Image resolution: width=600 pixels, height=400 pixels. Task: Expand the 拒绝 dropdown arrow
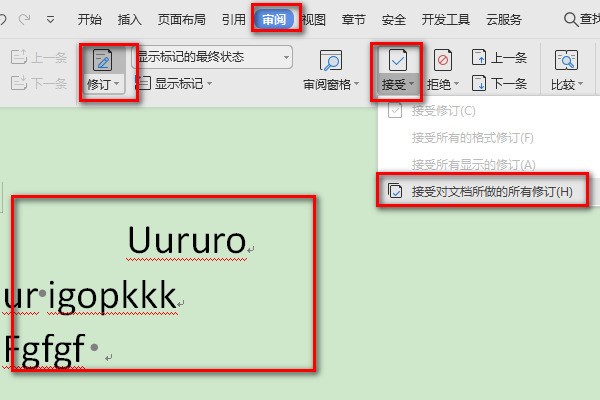coord(457,86)
